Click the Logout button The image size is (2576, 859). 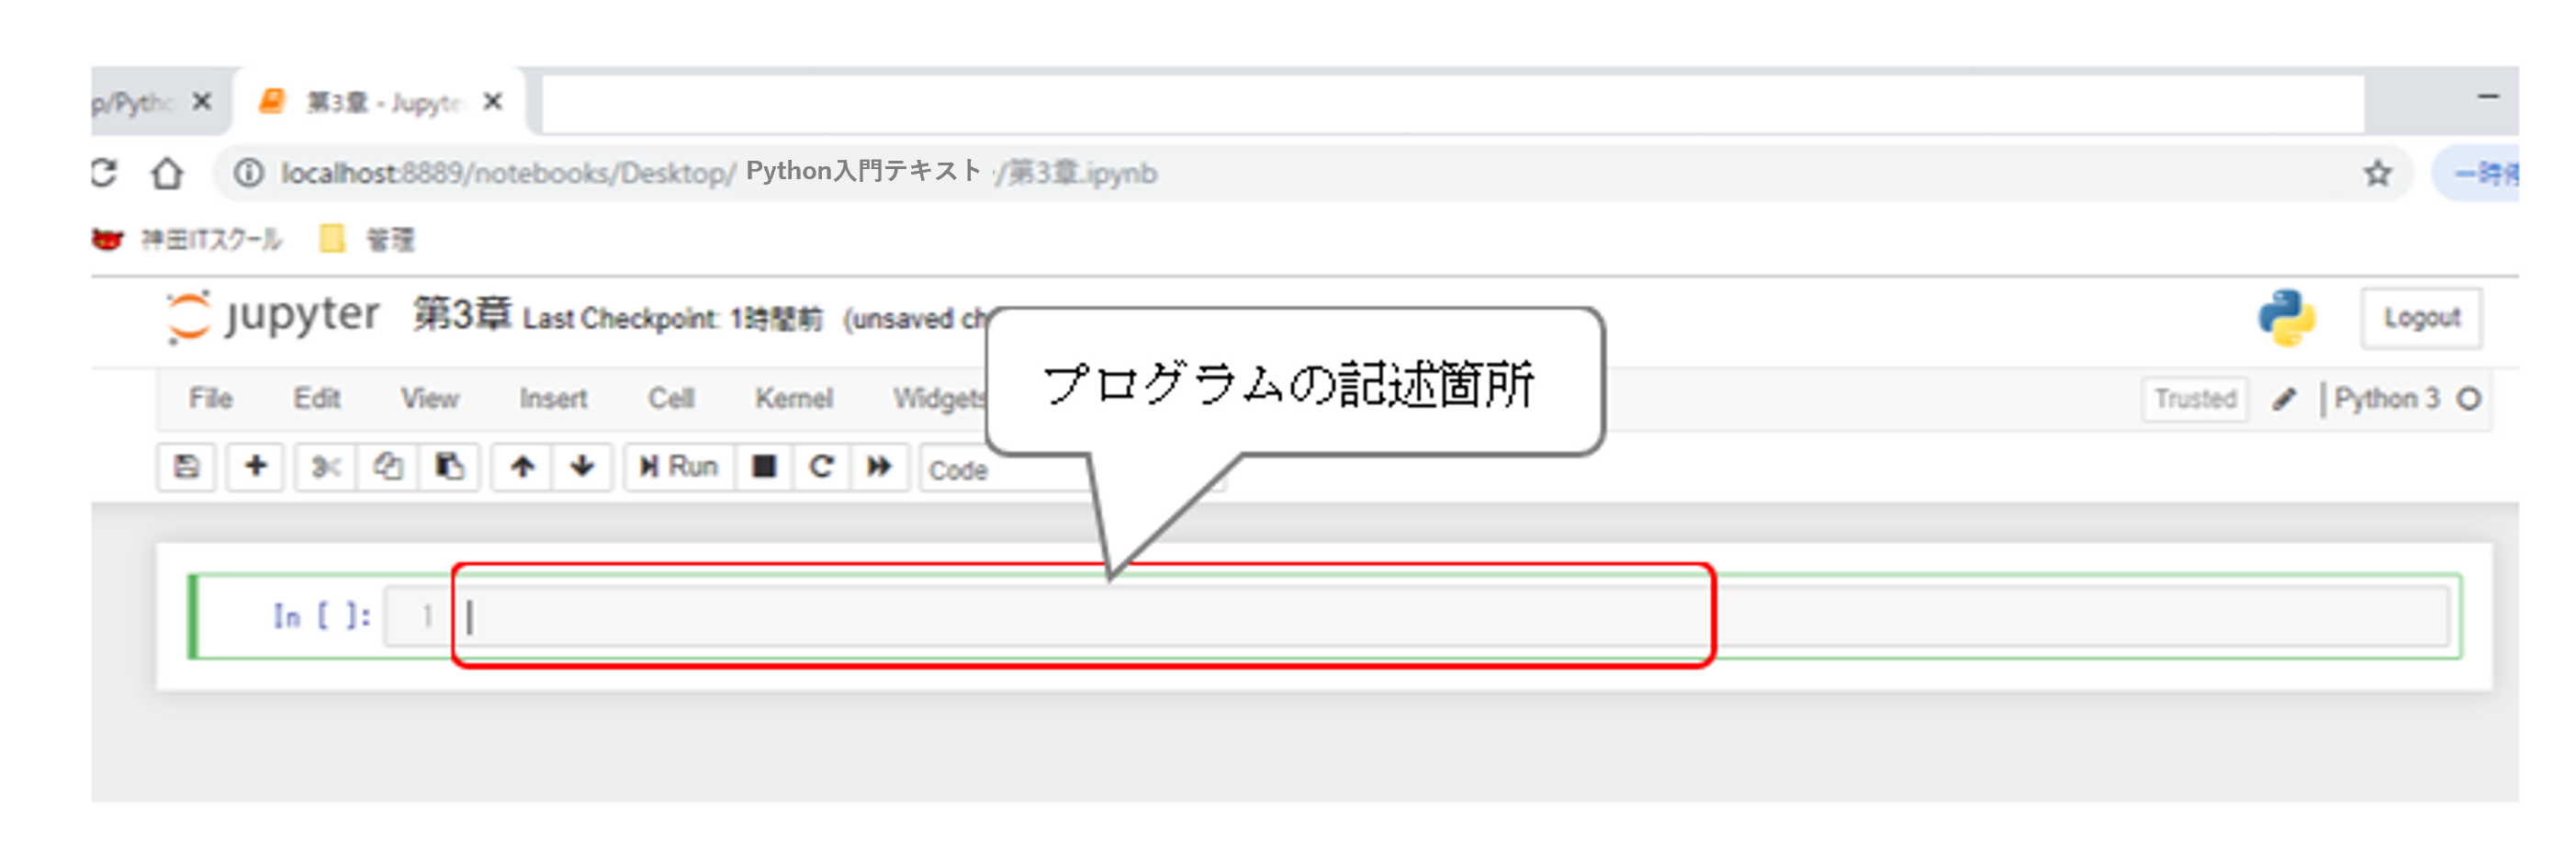click(2420, 318)
